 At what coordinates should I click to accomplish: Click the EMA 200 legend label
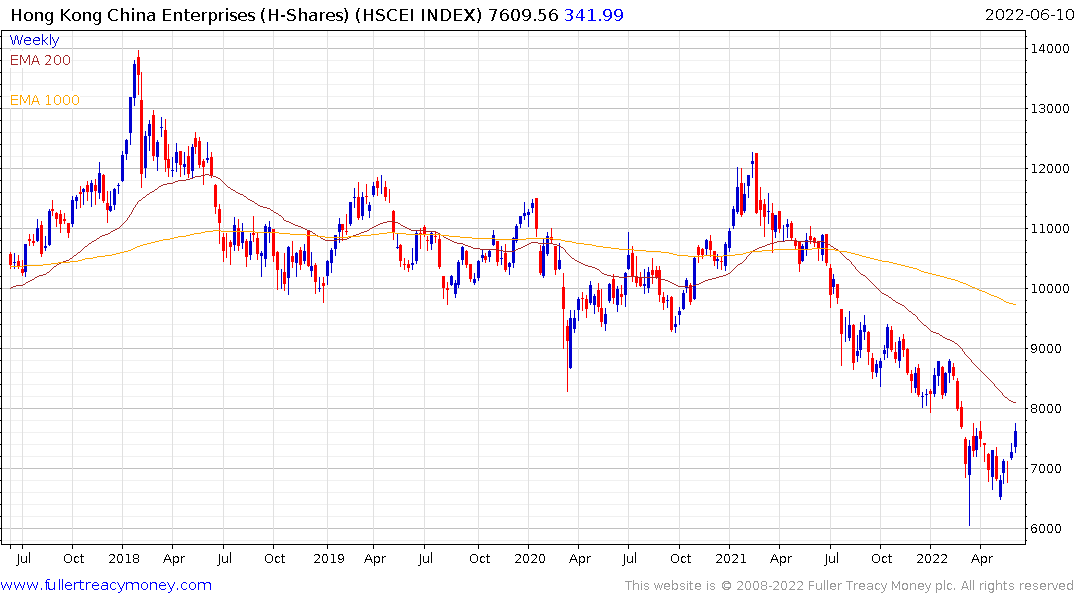40,60
